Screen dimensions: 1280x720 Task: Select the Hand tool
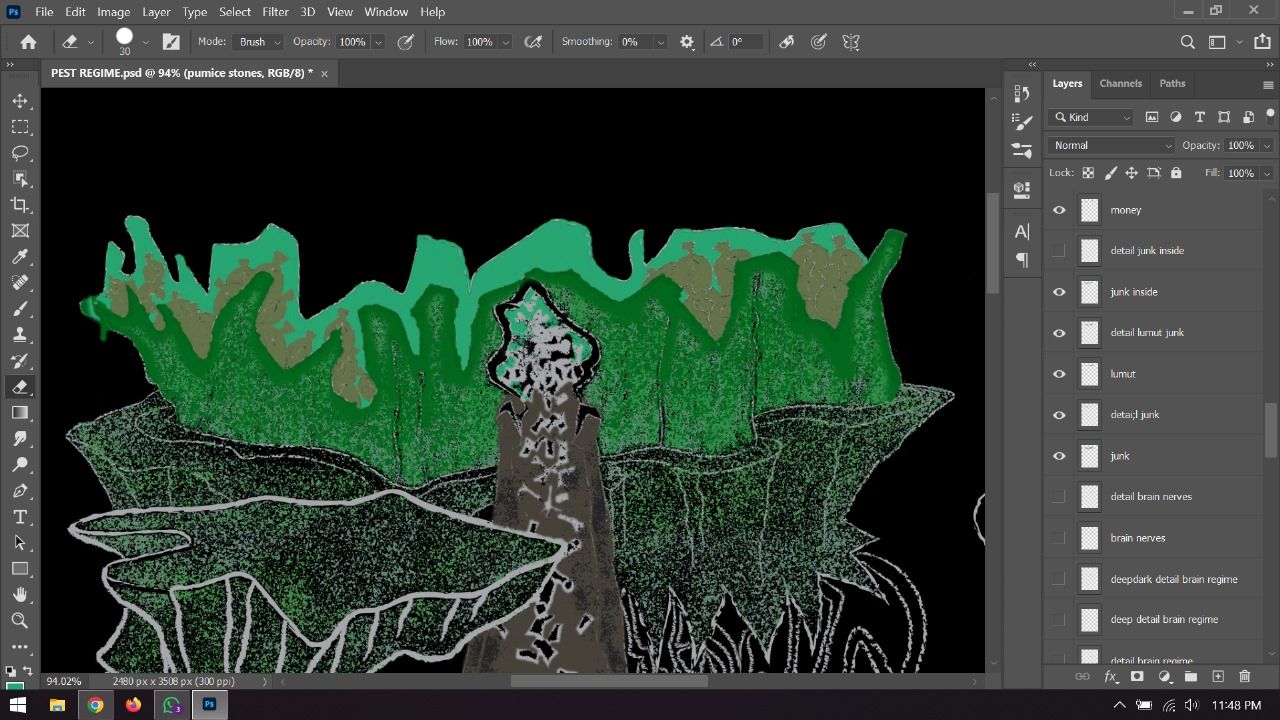click(x=20, y=595)
